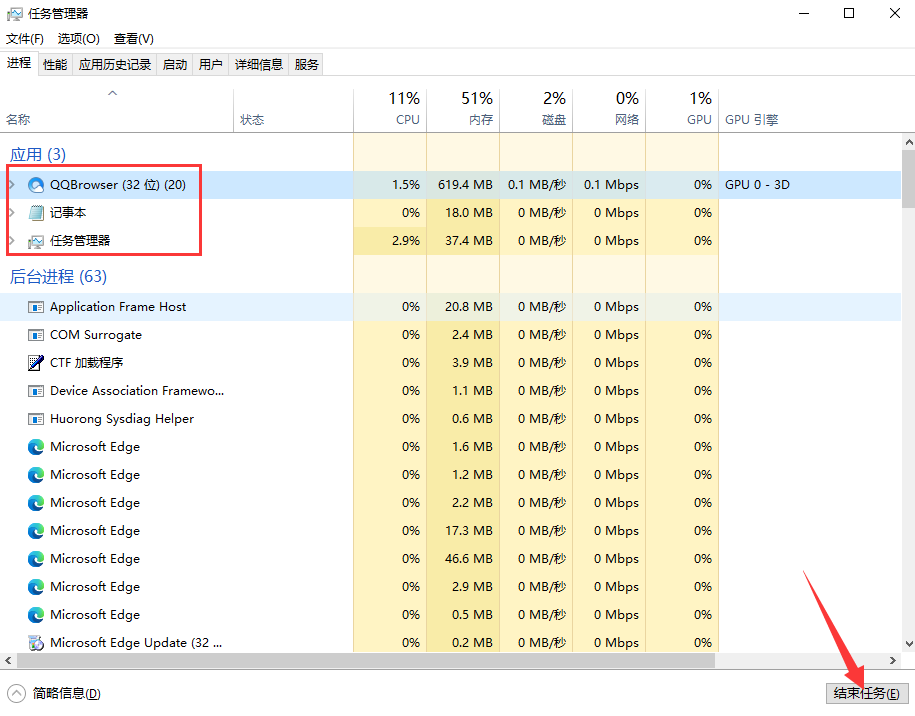This screenshot has height=716, width=915.
Task: Click the horizontal scrollbar thumb
Action: pos(366,661)
